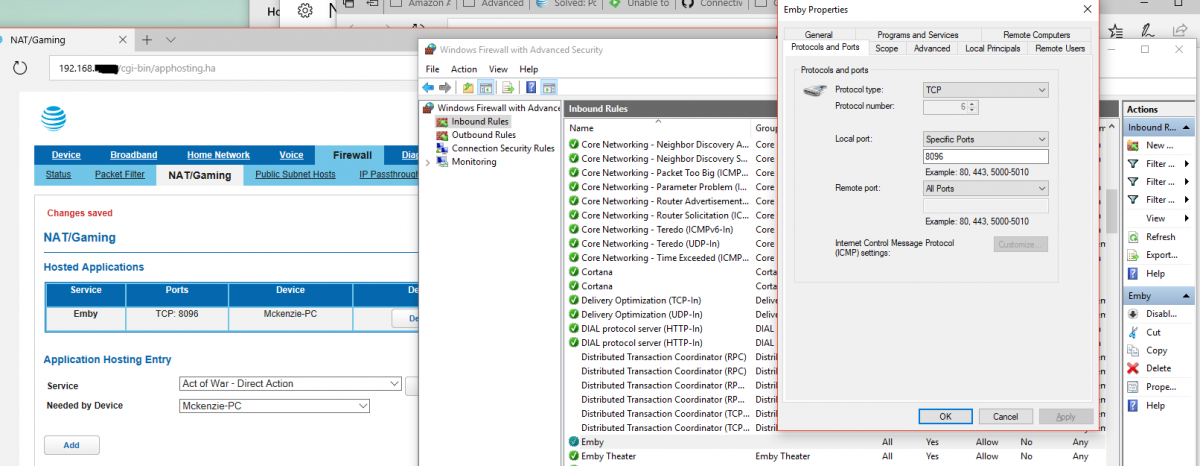The width and height of the screenshot is (1200, 466).
Task: Click the Refresh action icon
Action: (1133, 237)
